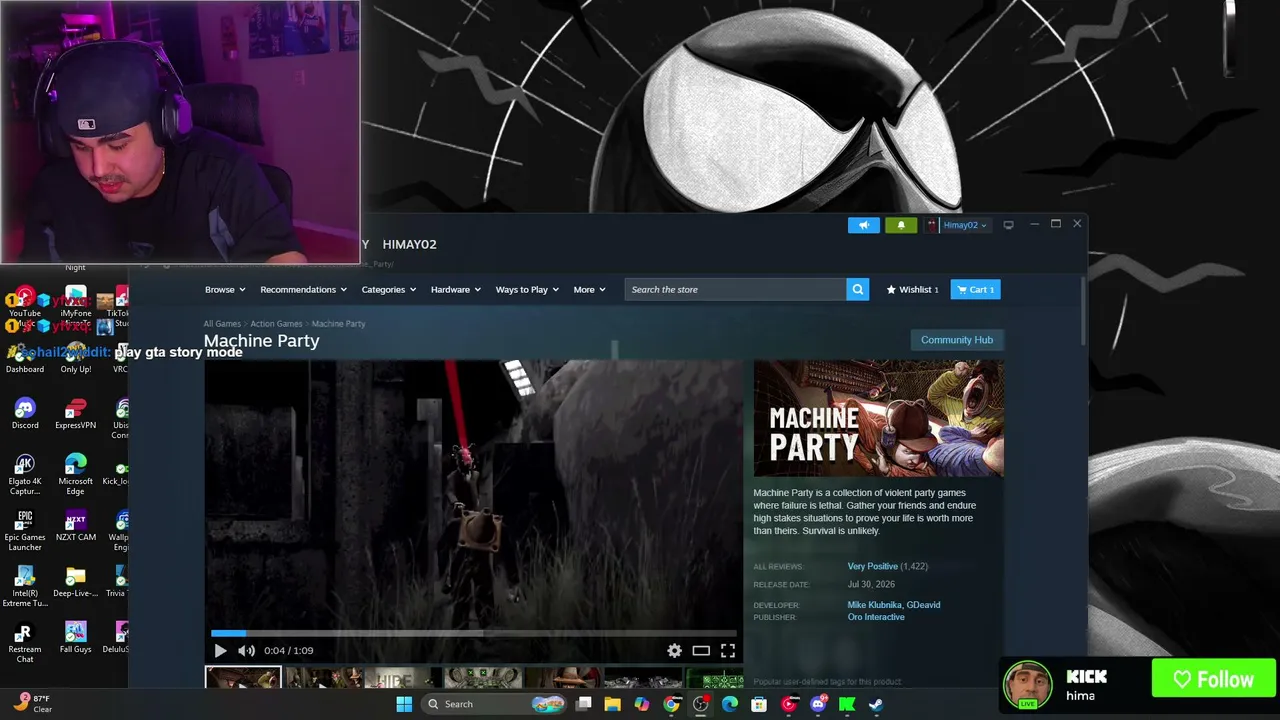Open the Steam Cart
This screenshot has height=720, width=1280.
(975, 290)
